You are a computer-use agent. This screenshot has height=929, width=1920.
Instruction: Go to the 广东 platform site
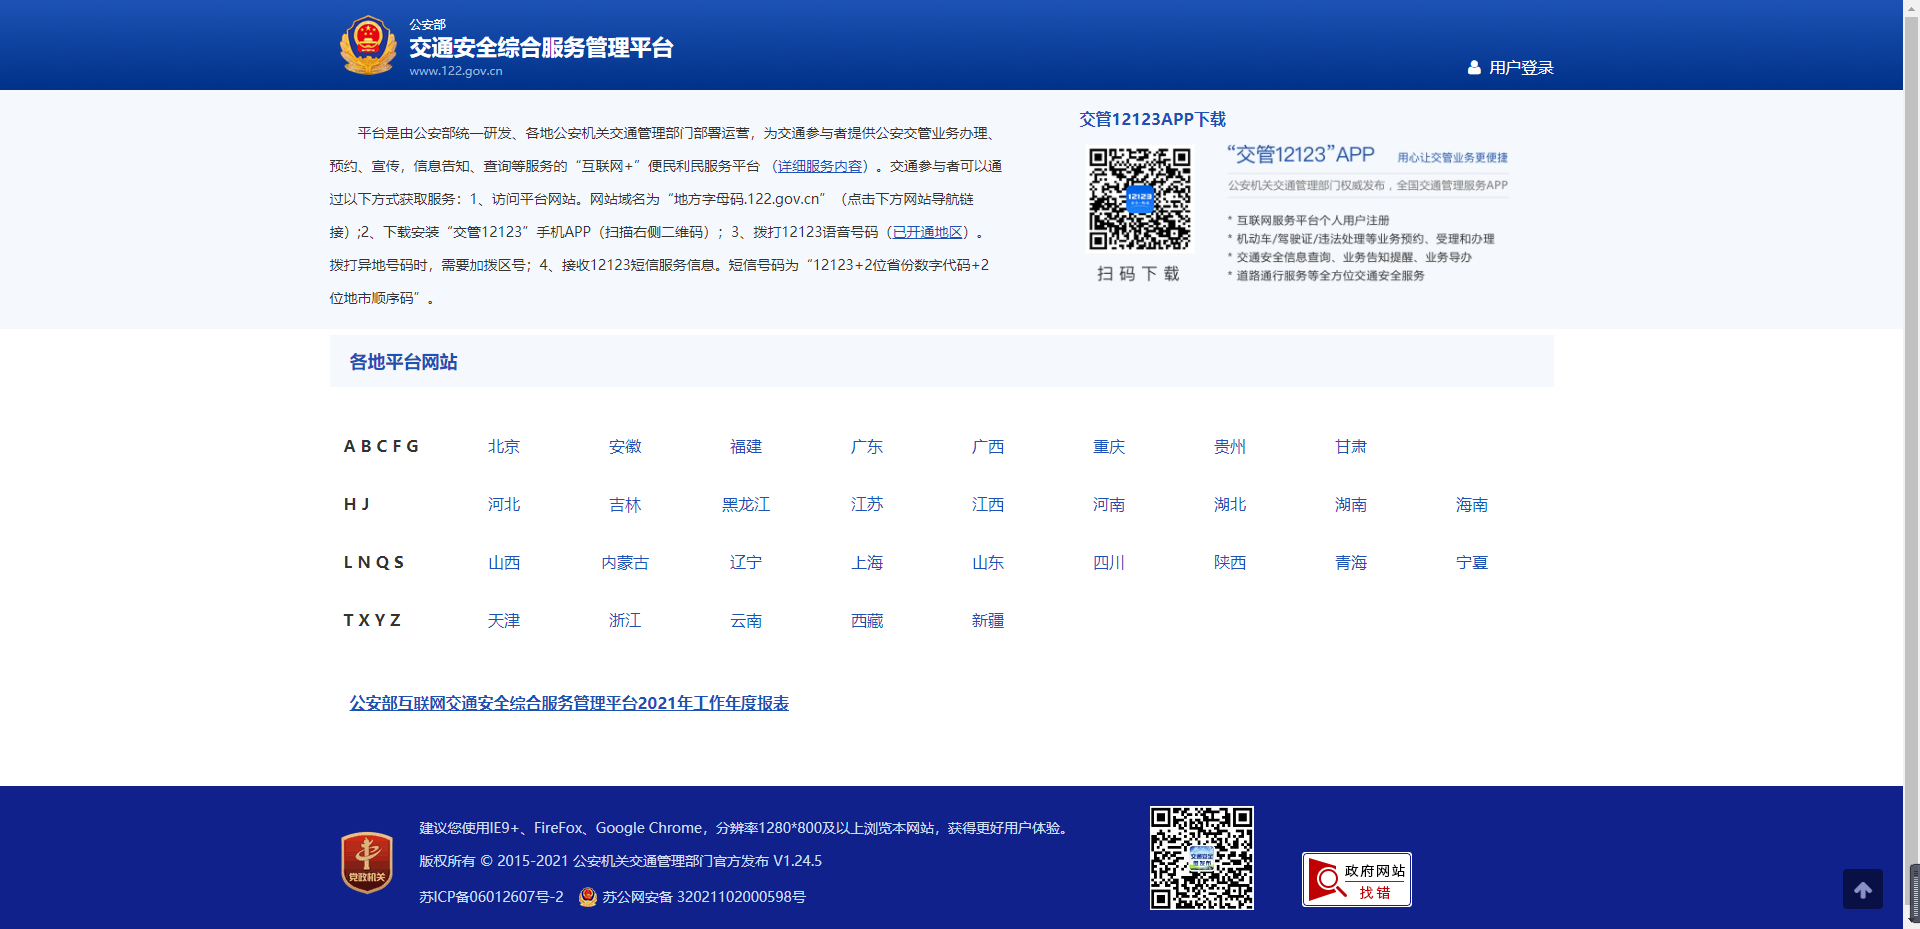point(867,447)
